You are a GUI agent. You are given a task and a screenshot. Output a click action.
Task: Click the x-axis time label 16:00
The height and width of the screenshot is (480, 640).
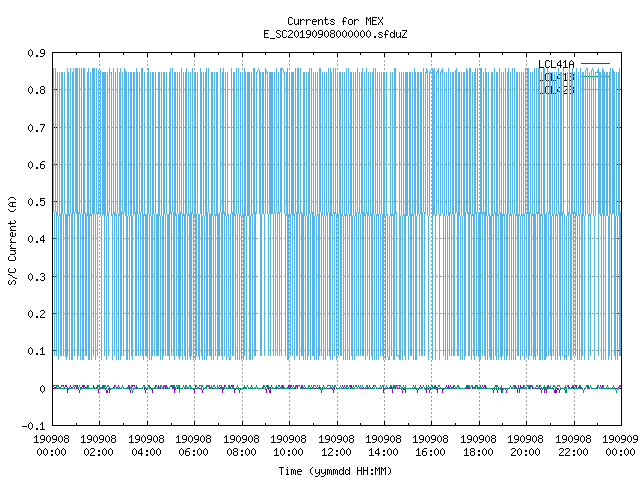431,452
